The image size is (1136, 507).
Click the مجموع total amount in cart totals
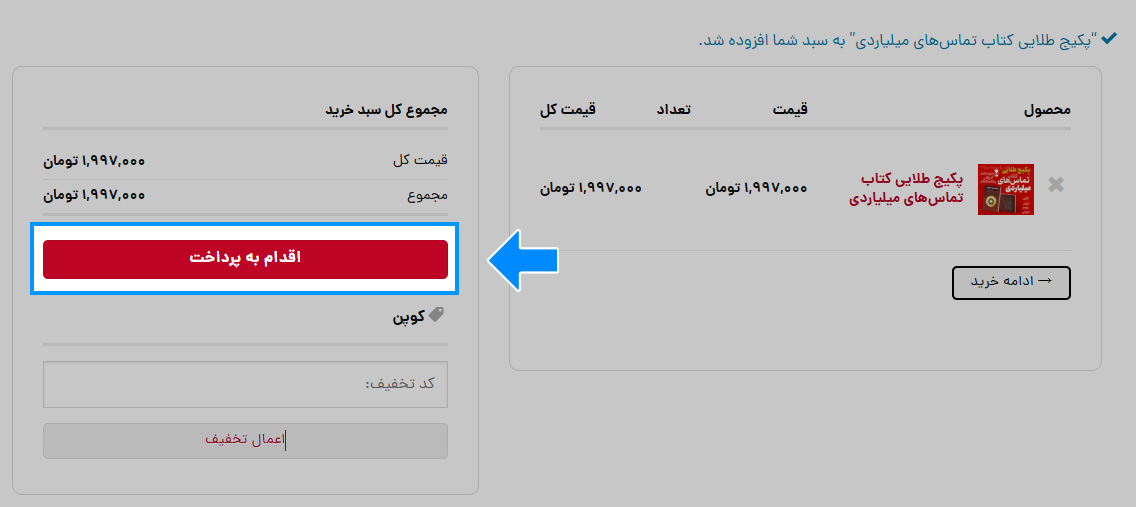coord(93,196)
